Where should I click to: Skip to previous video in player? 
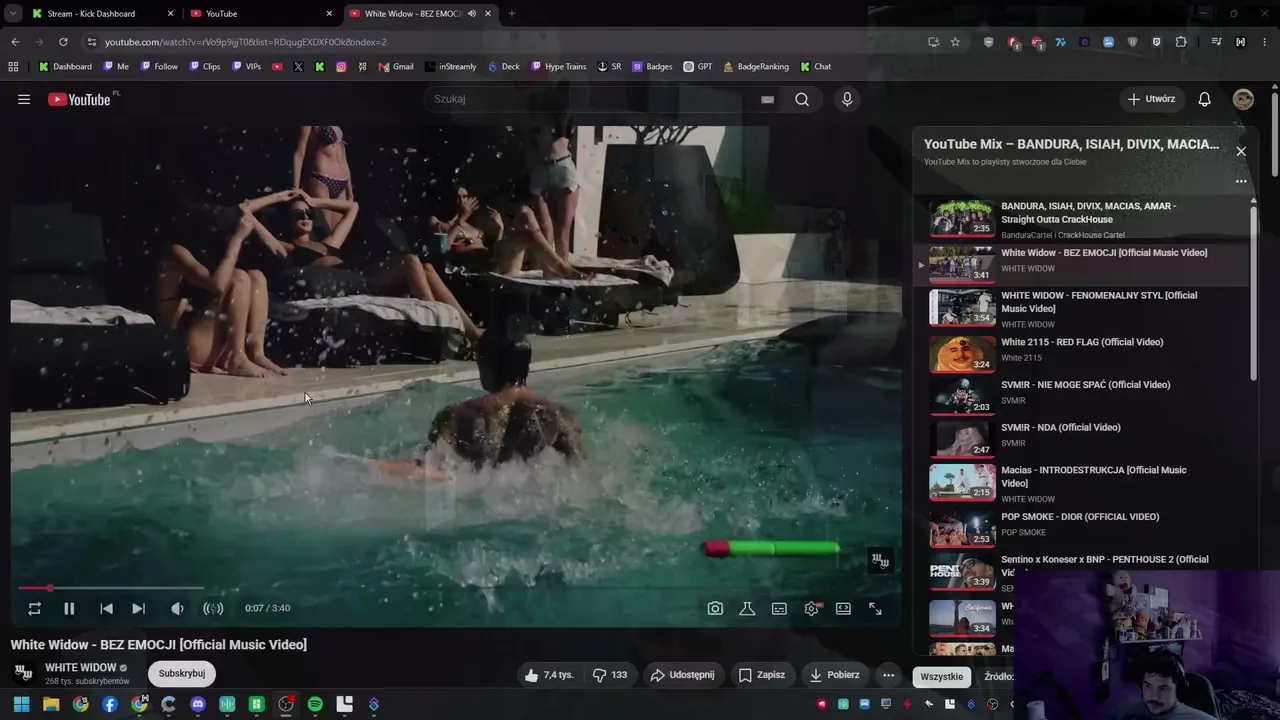[x=106, y=608]
